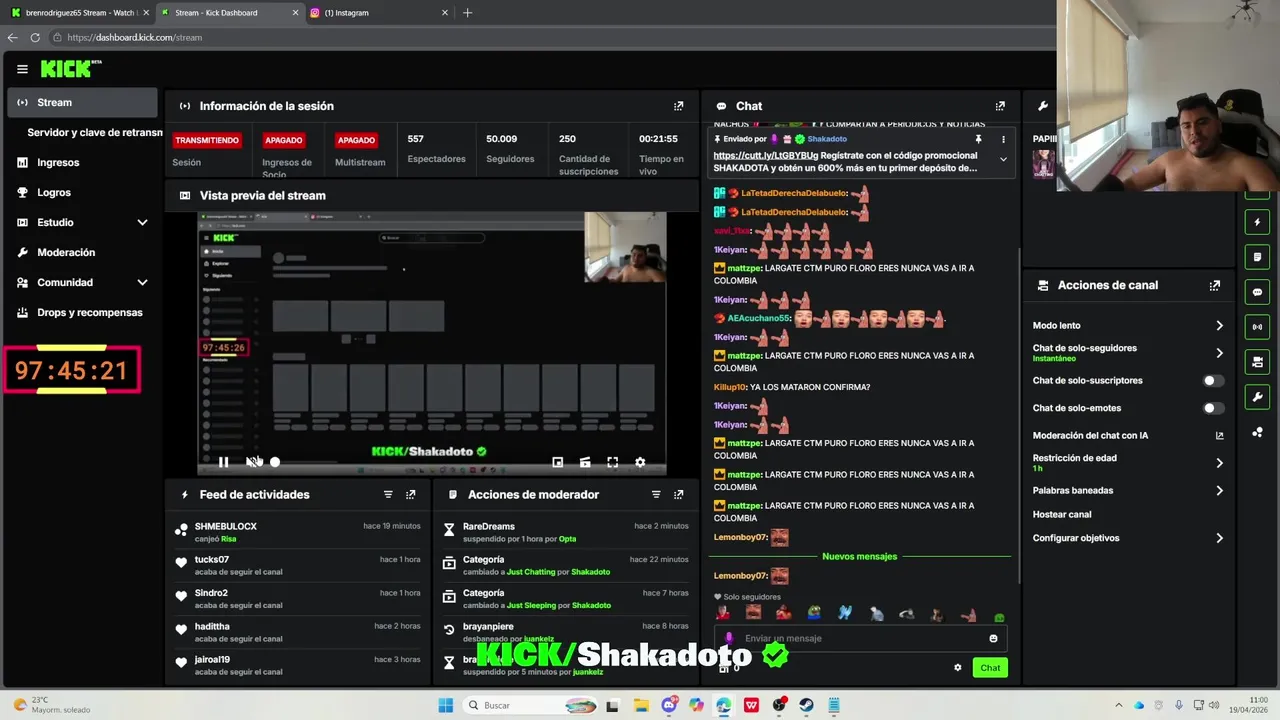Image resolution: width=1280 pixels, height=720 pixels.
Task: Select the notes document sidebar icon
Action: click(1258, 257)
